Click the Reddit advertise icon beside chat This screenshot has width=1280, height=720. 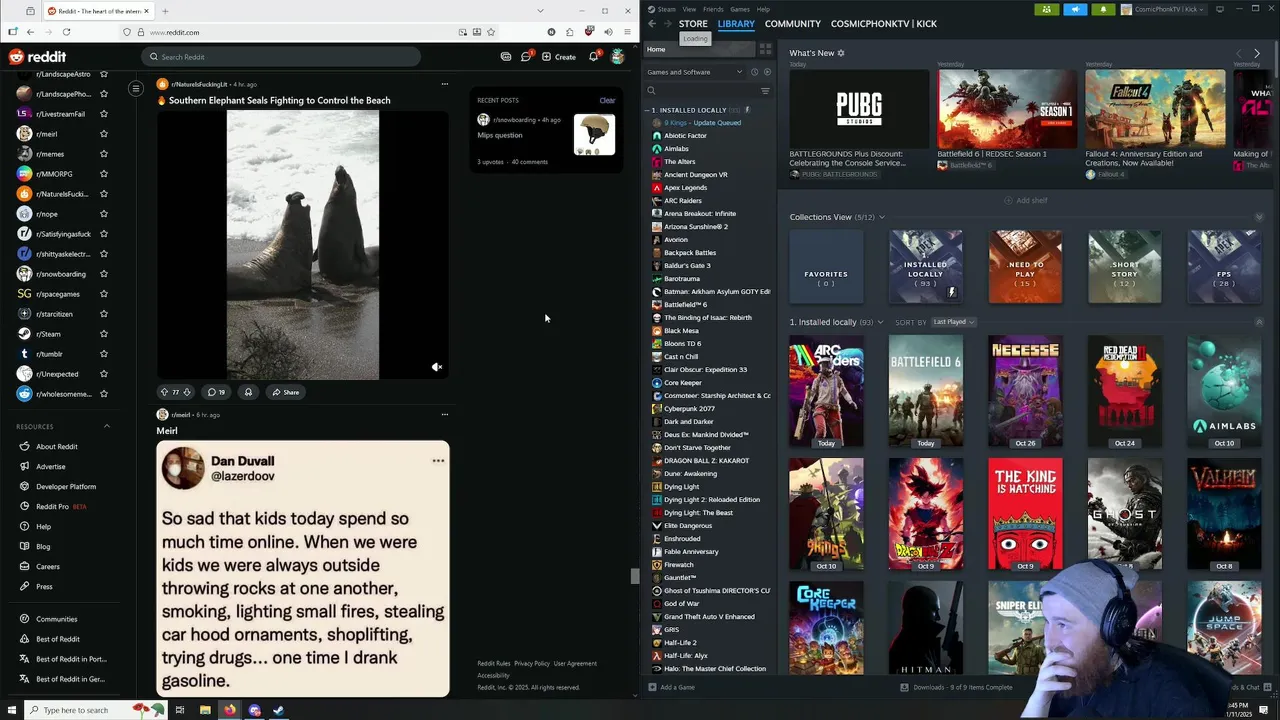point(506,57)
